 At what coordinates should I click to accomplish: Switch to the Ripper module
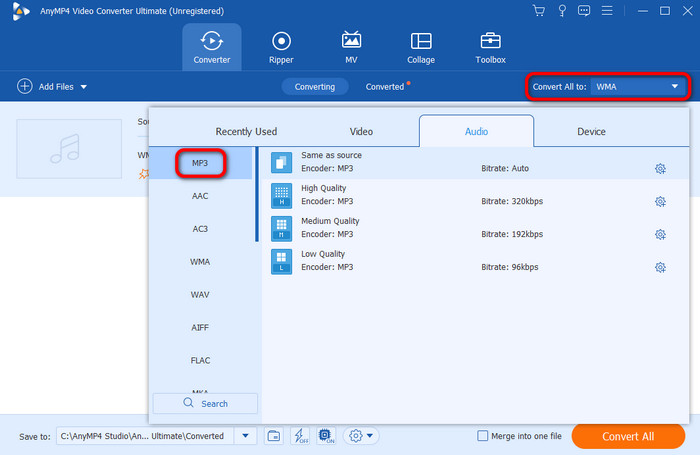point(281,47)
